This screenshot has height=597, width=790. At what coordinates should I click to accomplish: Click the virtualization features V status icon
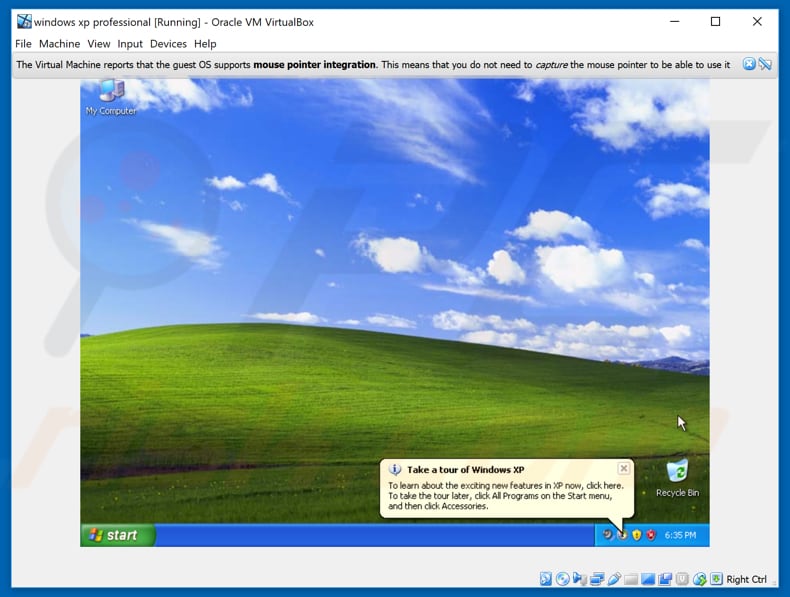pyautogui.click(x=682, y=579)
